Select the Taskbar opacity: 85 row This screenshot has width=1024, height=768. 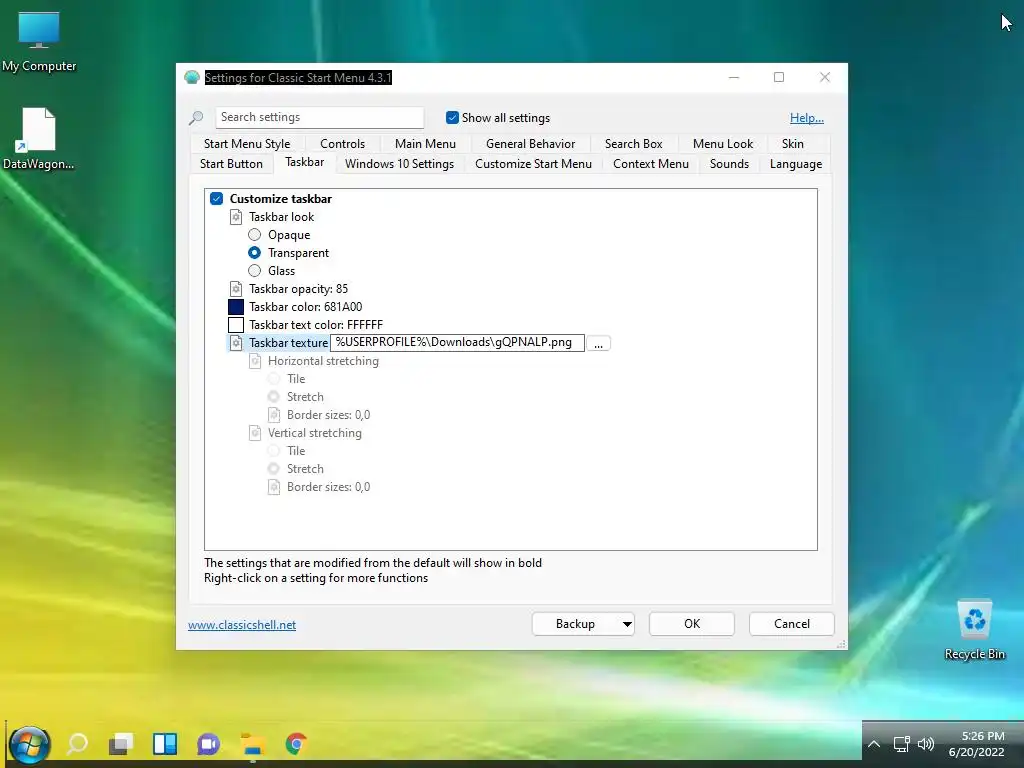coord(289,289)
